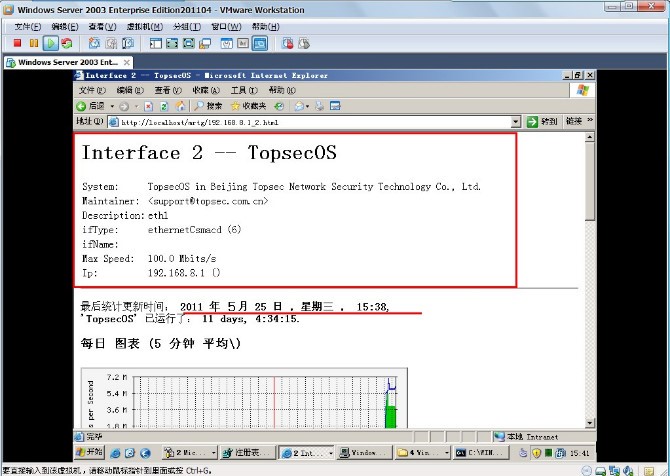Click the IE Refresh icon

(163, 105)
